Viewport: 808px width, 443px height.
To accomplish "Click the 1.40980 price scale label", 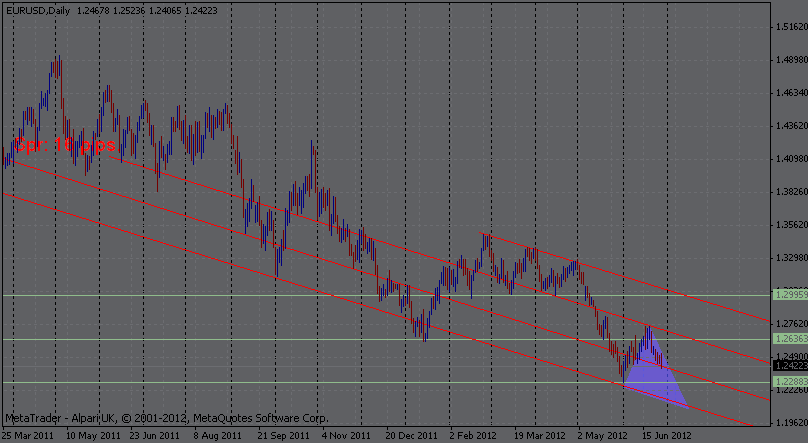I will (790, 159).
